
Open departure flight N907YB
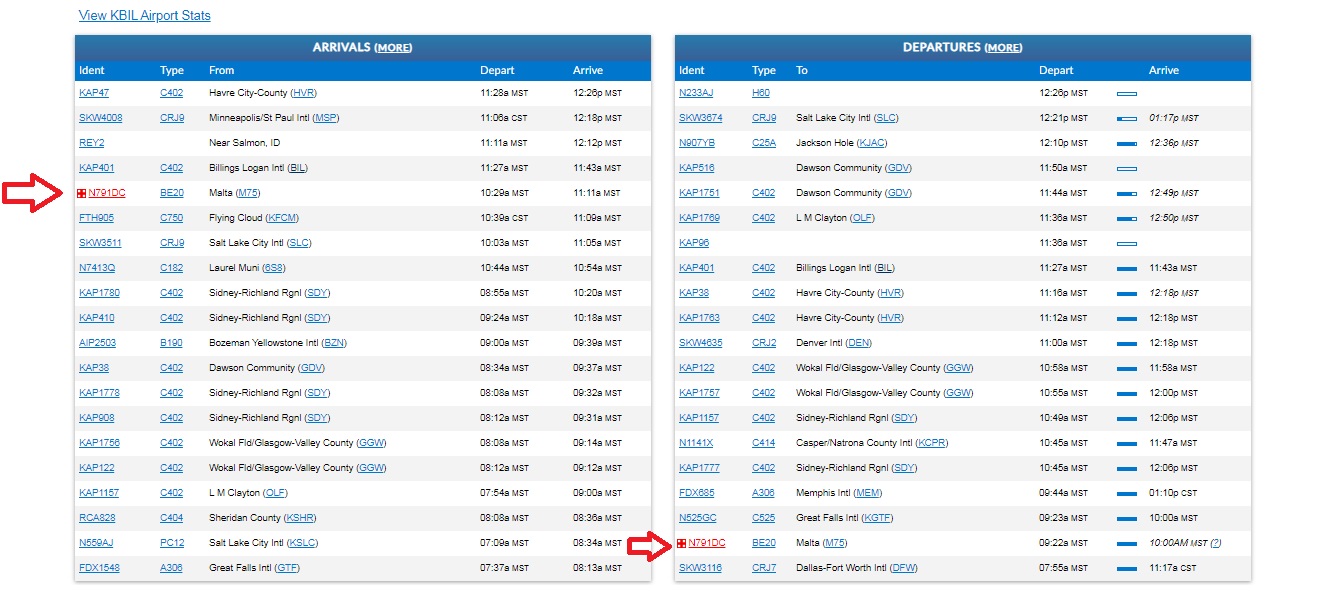[697, 143]
